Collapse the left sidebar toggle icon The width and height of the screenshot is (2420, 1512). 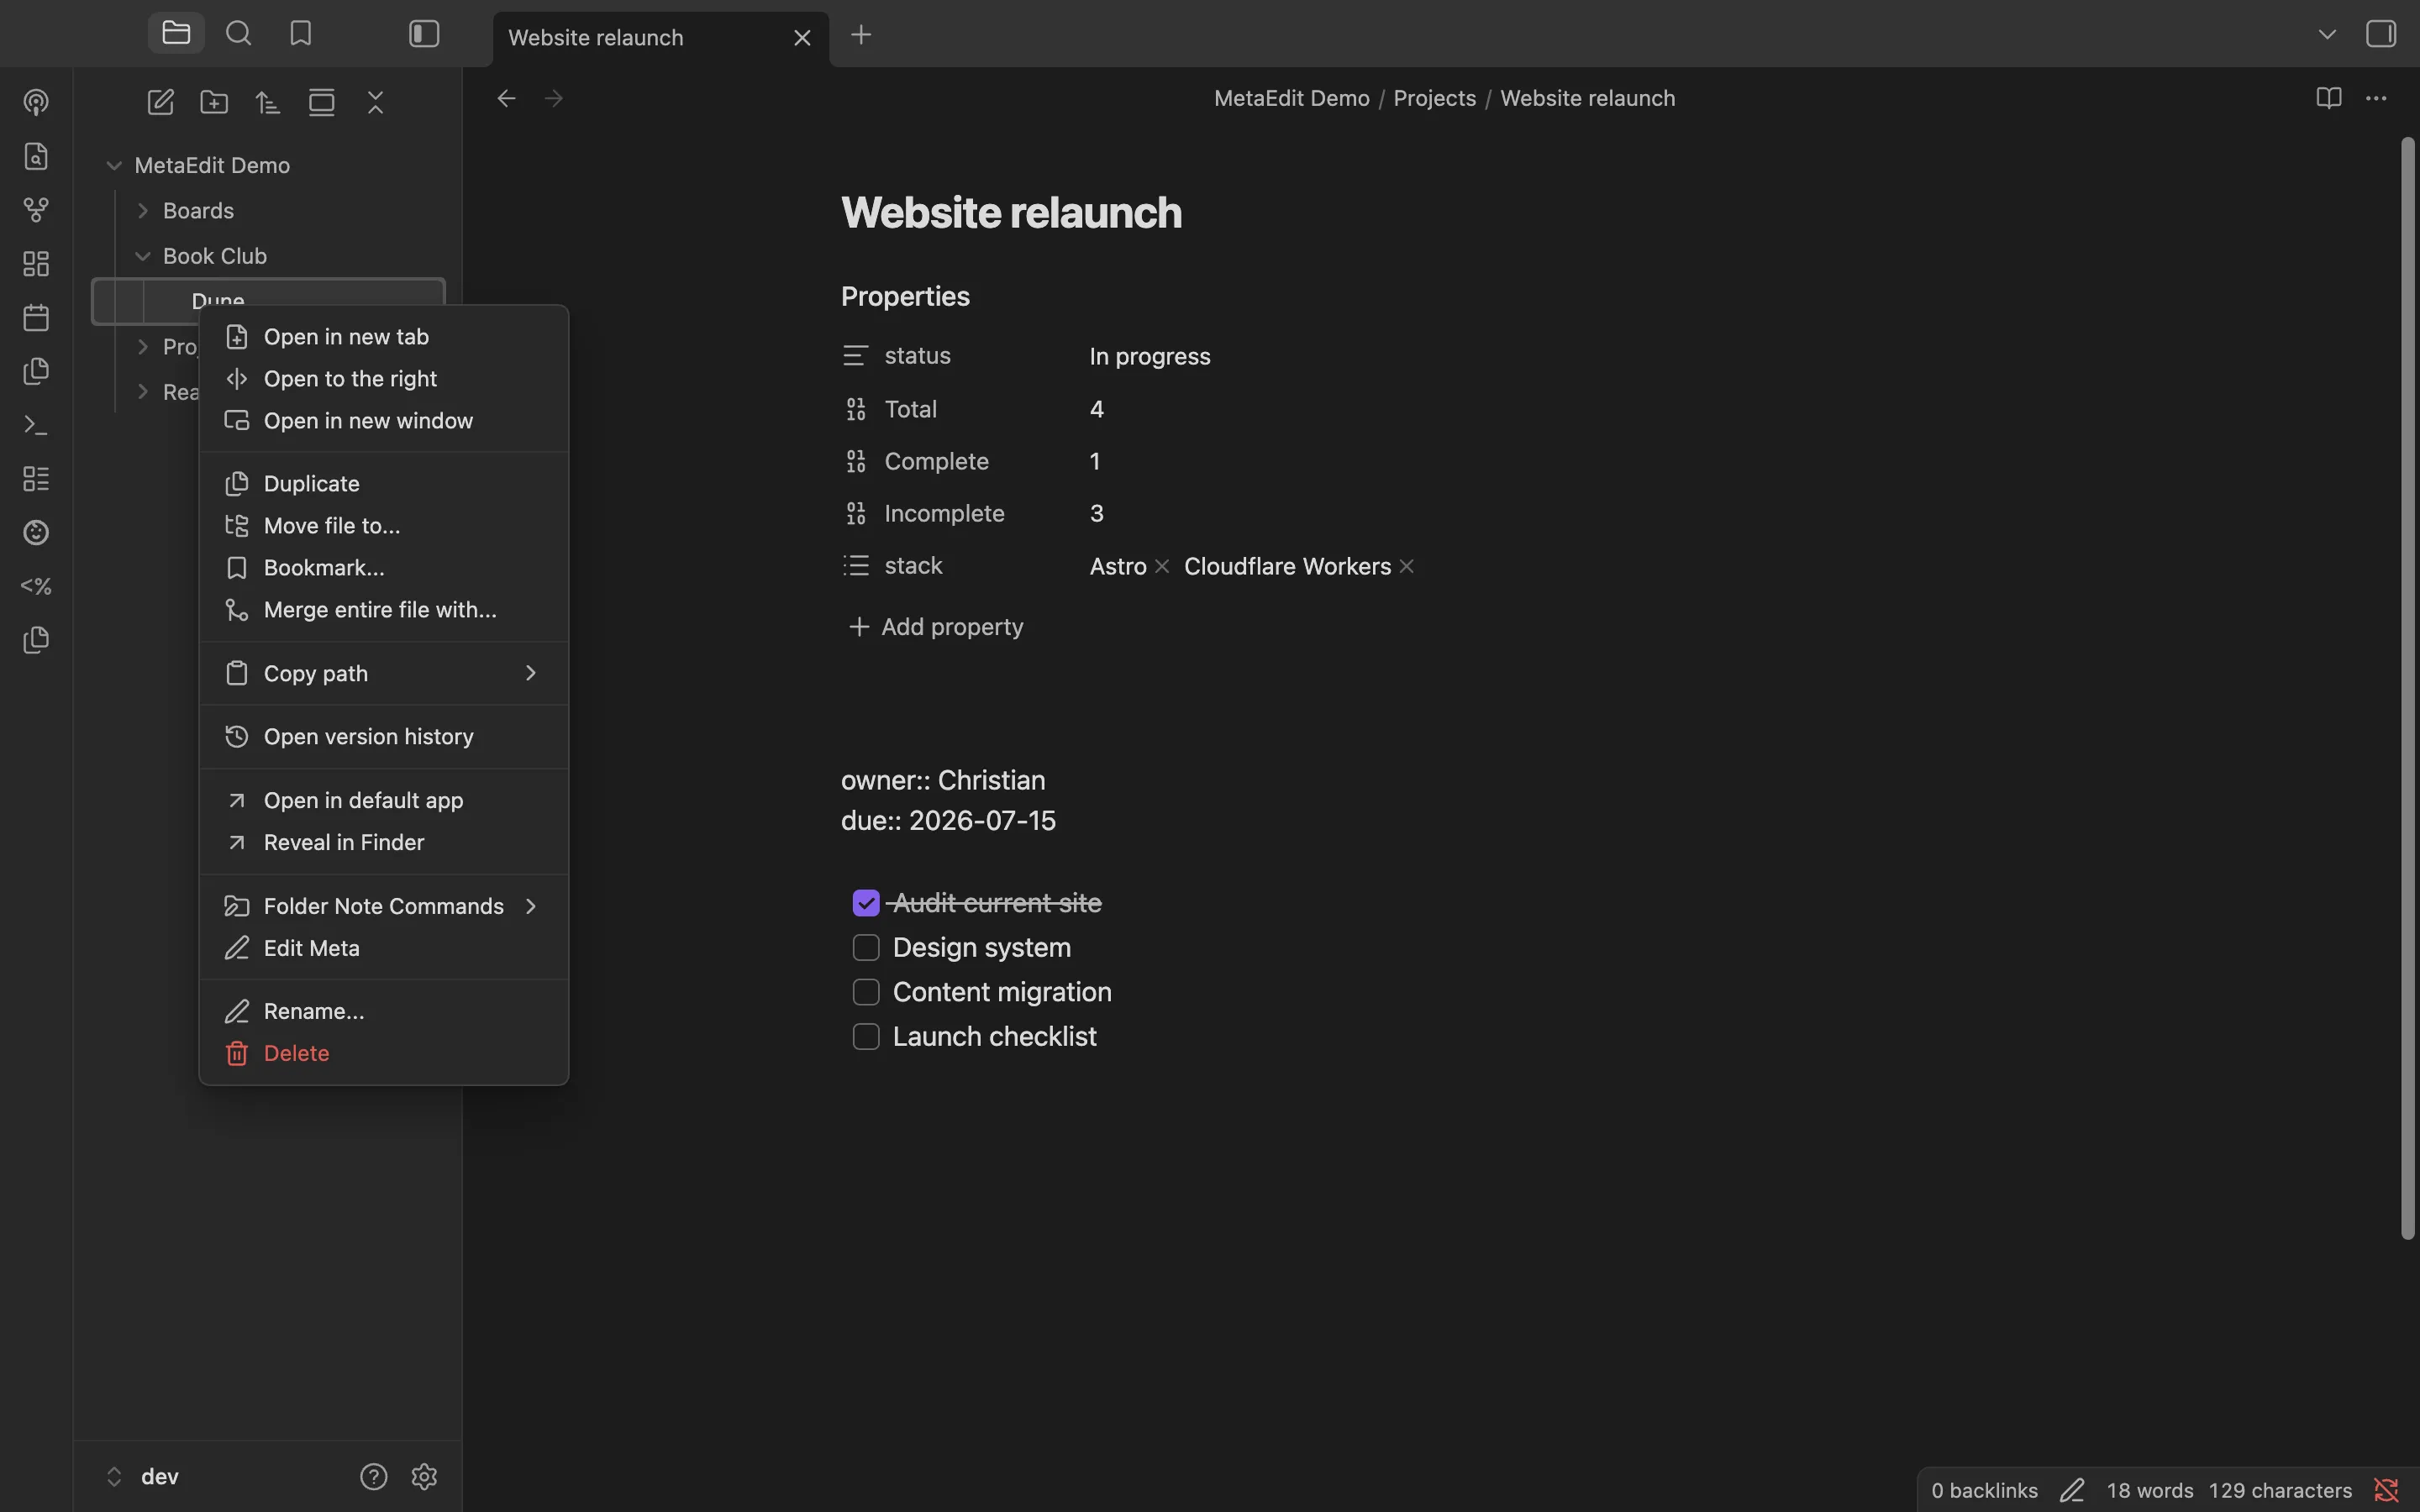(x=424, y=33)
